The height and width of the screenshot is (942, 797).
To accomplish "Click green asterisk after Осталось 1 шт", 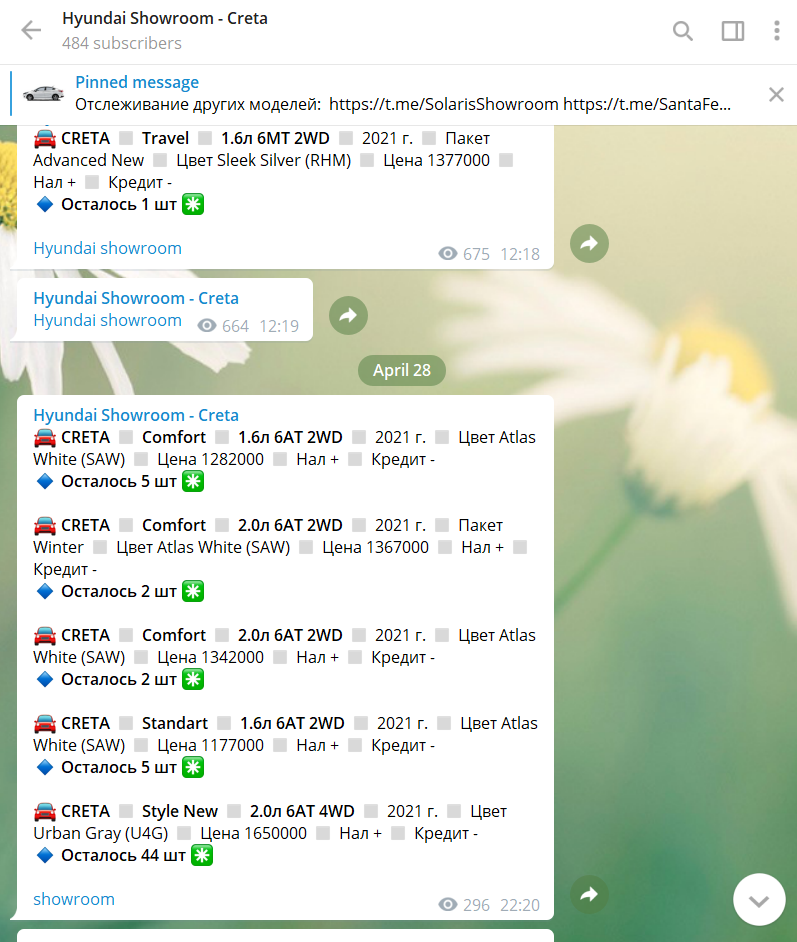I will coord(193,204).
